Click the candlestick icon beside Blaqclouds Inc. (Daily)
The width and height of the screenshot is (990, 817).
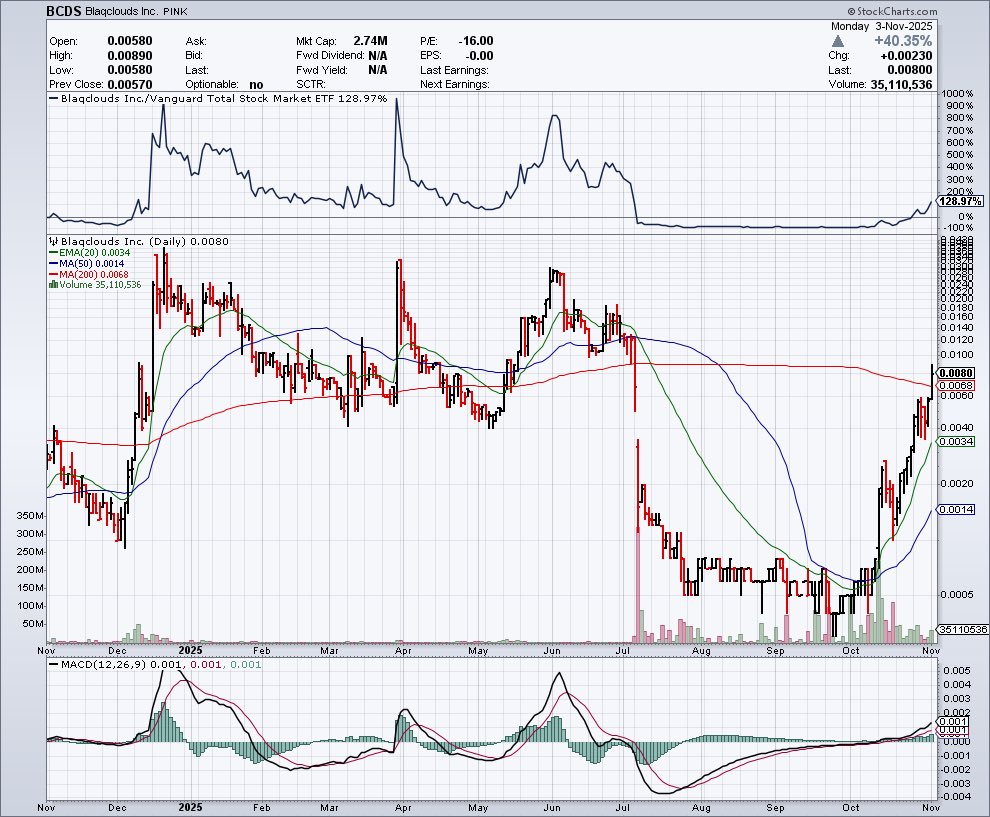coord(54,241)
